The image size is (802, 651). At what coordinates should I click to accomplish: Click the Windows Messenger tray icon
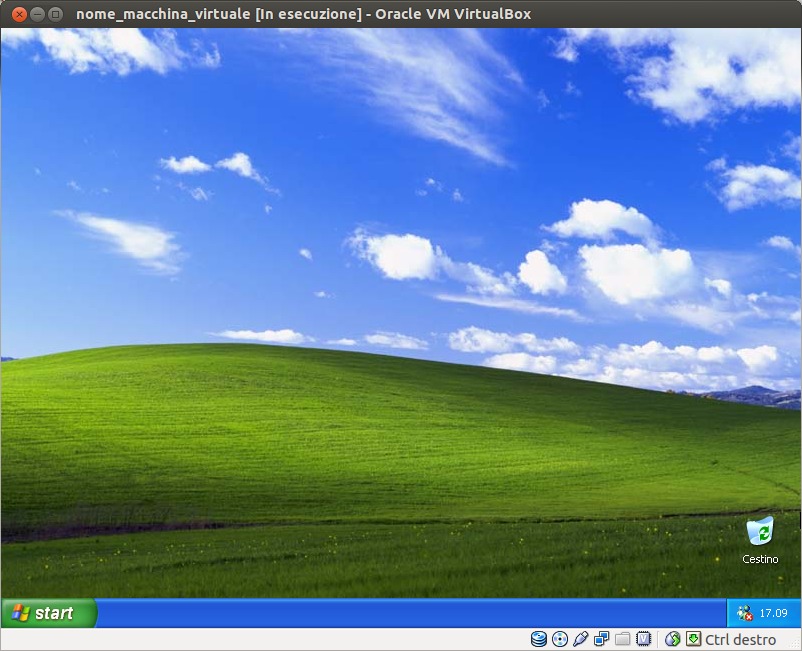pos(744,613)
